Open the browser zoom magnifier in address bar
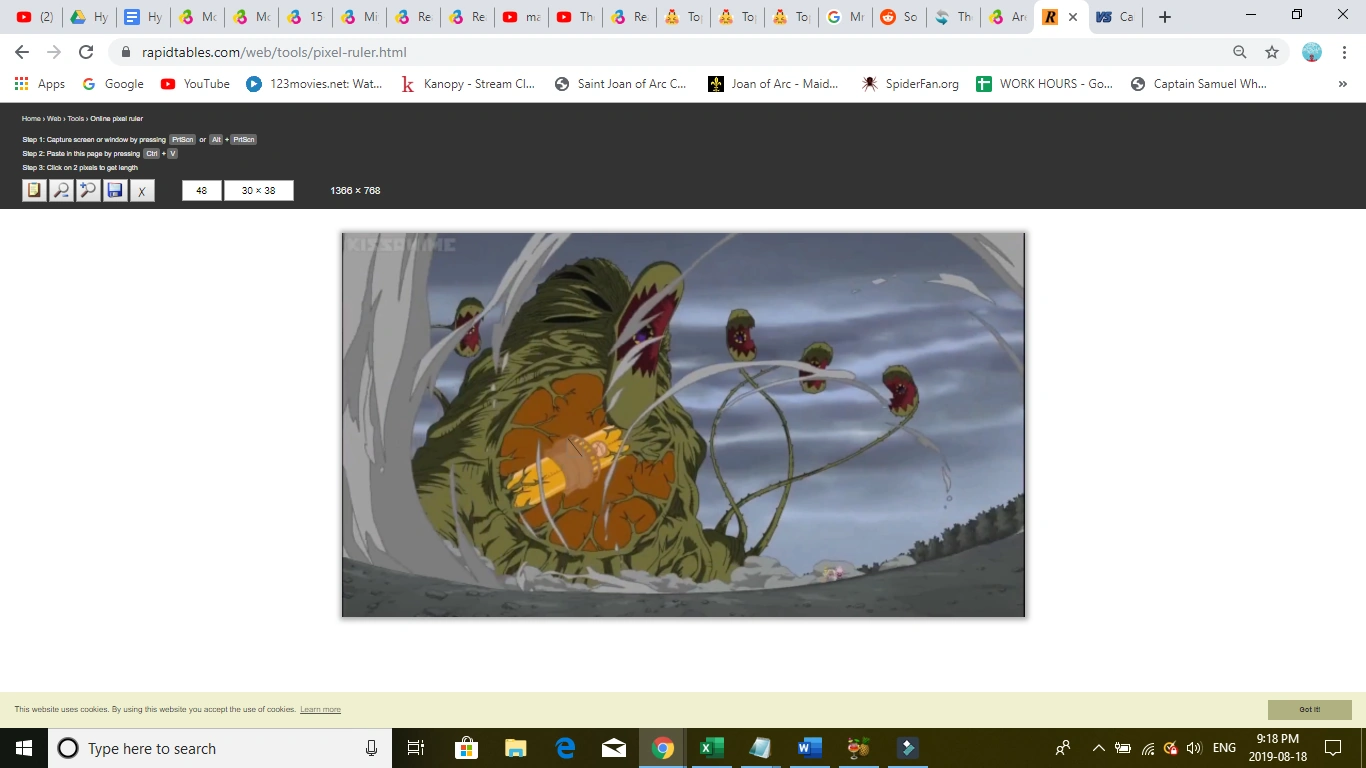 [1240, 52]
